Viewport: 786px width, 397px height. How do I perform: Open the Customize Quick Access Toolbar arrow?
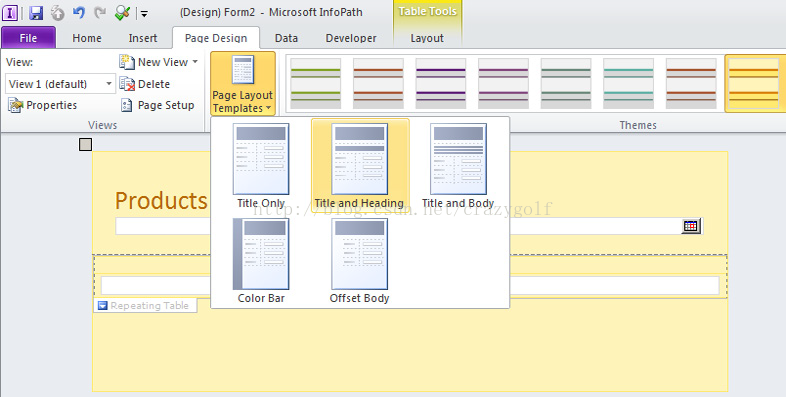click(144, 14)
